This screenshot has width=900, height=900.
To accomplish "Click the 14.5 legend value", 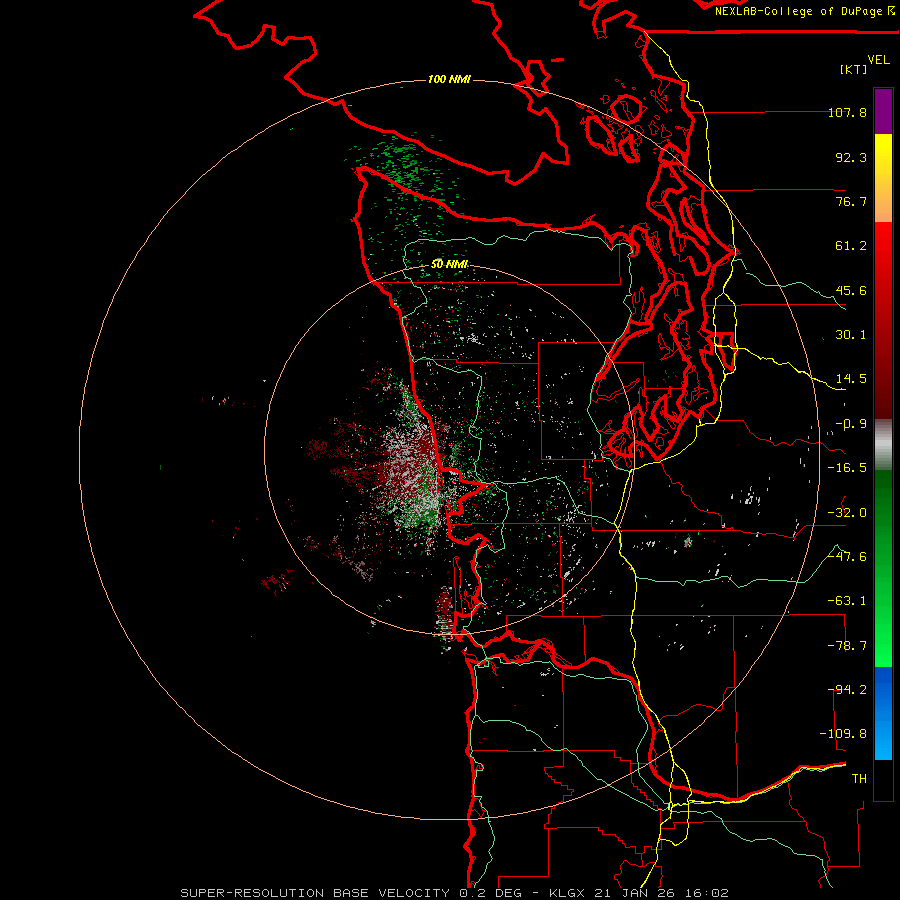I will [x=851, y=379].
